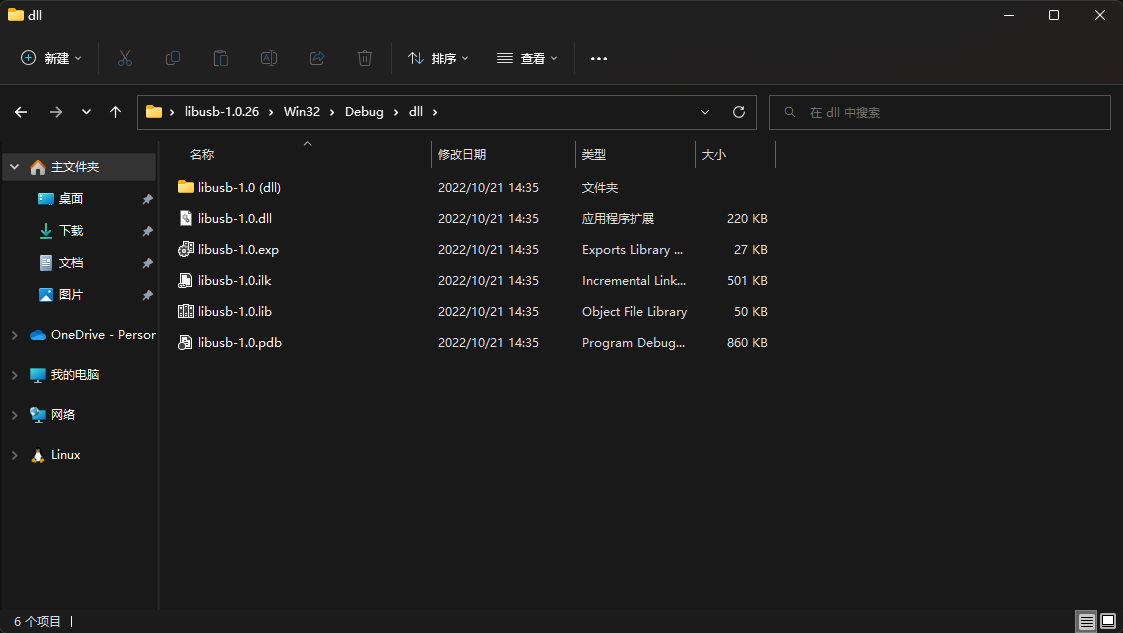Image resolution: width=1123 pixels, height=633 pixels.
Task: Unpin 下载 using its pin icon
Action: [147, 231]
